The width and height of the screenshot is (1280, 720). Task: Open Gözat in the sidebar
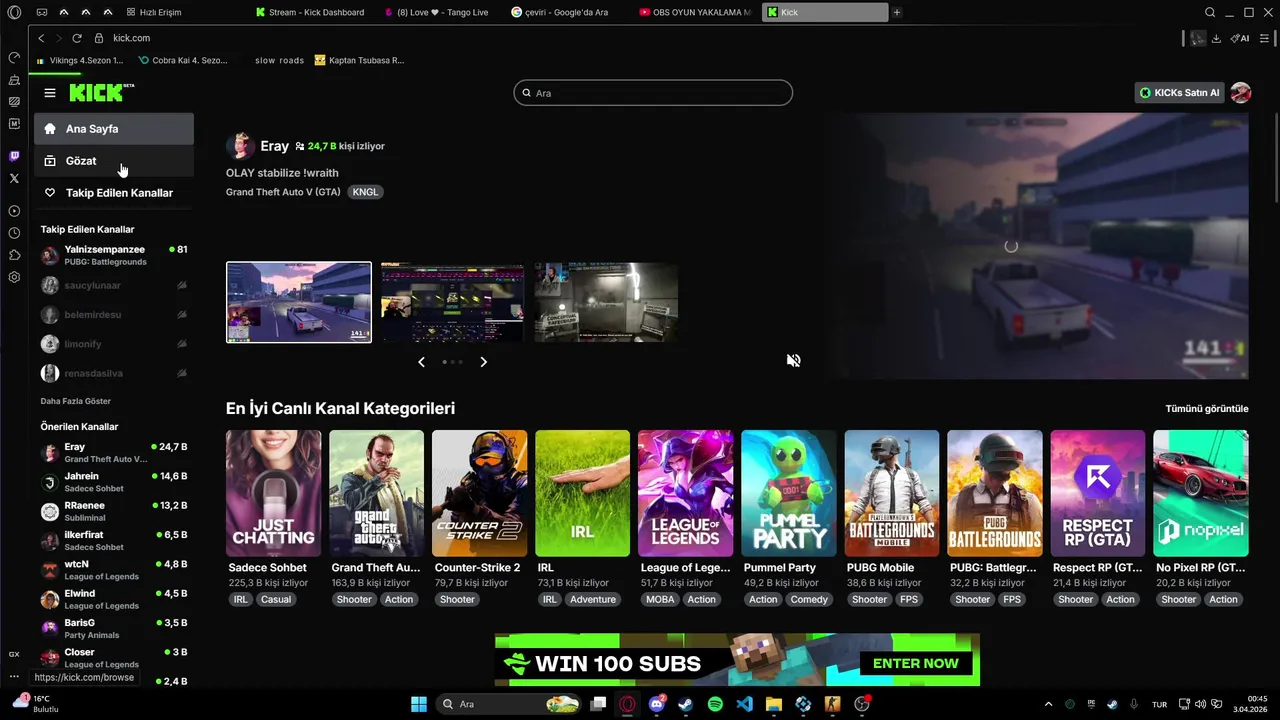[114, 161]
